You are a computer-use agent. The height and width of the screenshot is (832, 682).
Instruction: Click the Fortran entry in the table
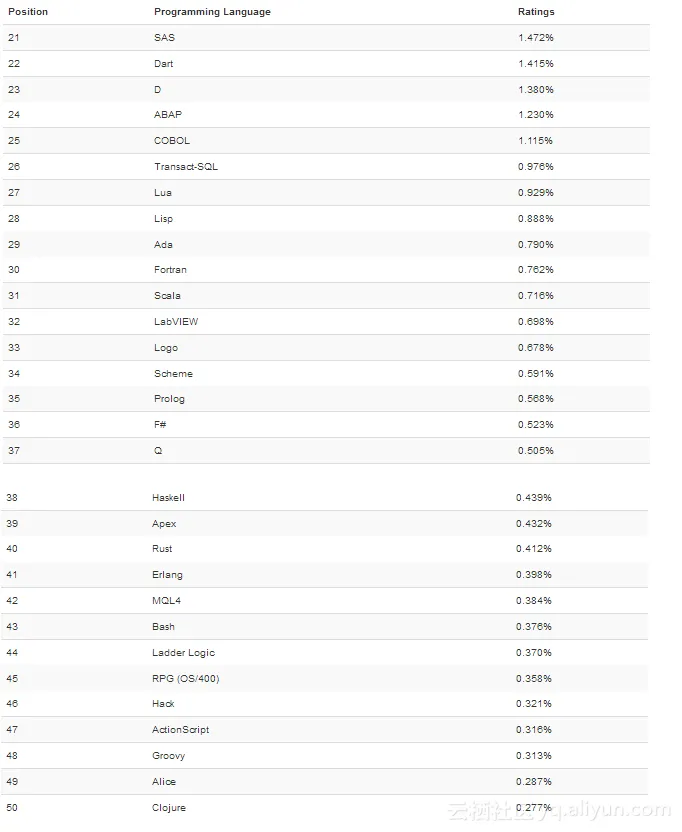pos(170,270)
